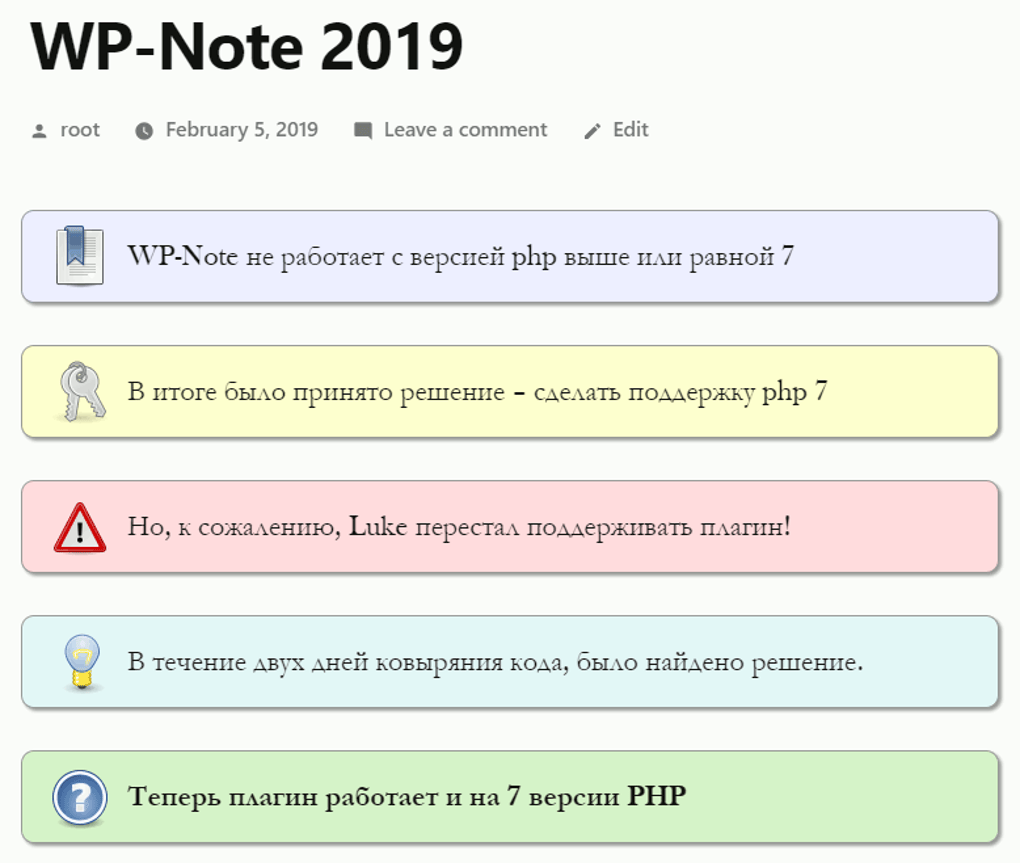Click the light bulb tip icon
Viewport: 1020px width, 863px height.
[81, 661]
